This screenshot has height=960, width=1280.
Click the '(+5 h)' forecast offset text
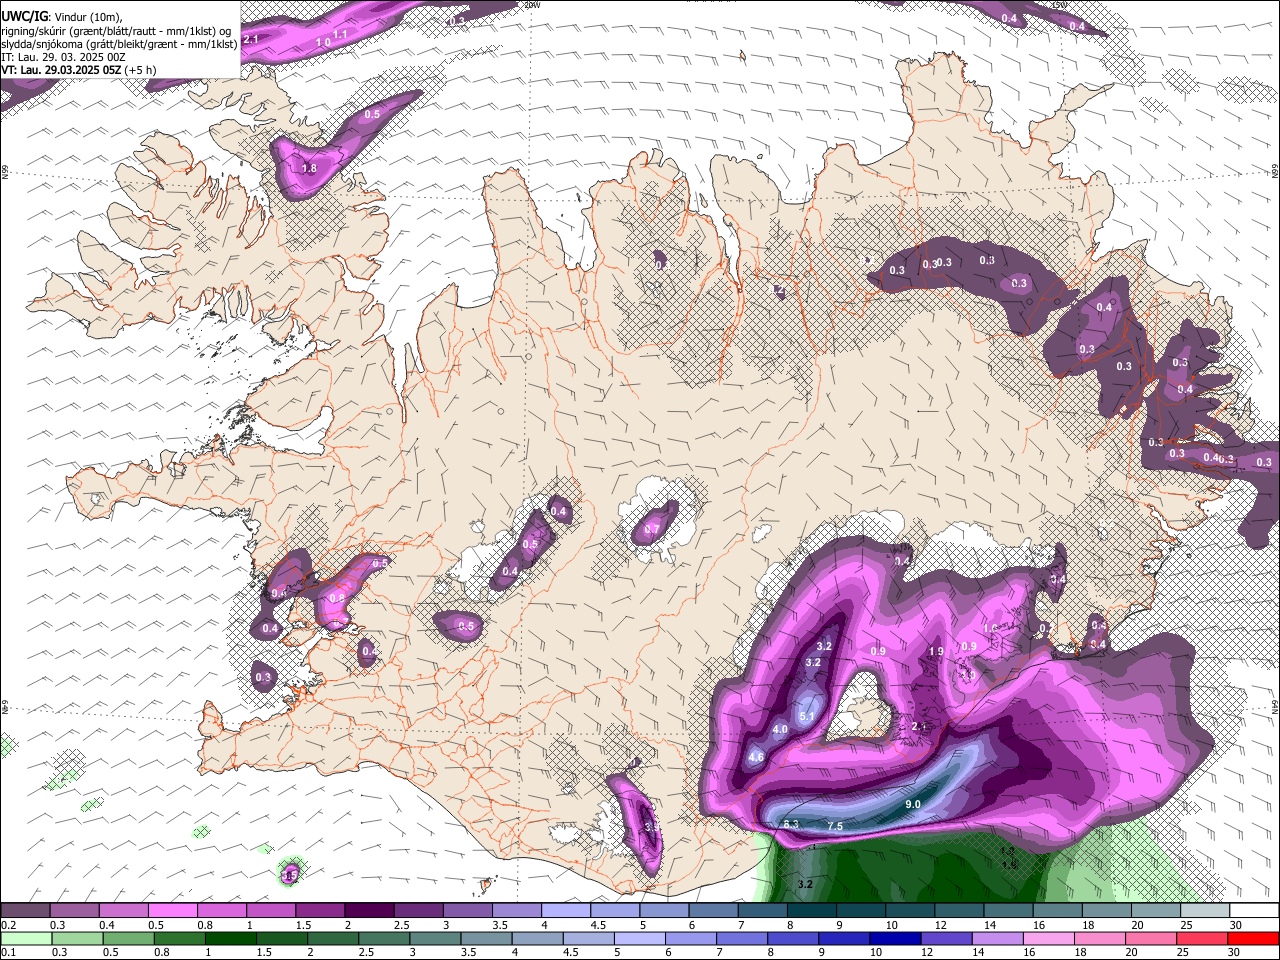[141, 70]
